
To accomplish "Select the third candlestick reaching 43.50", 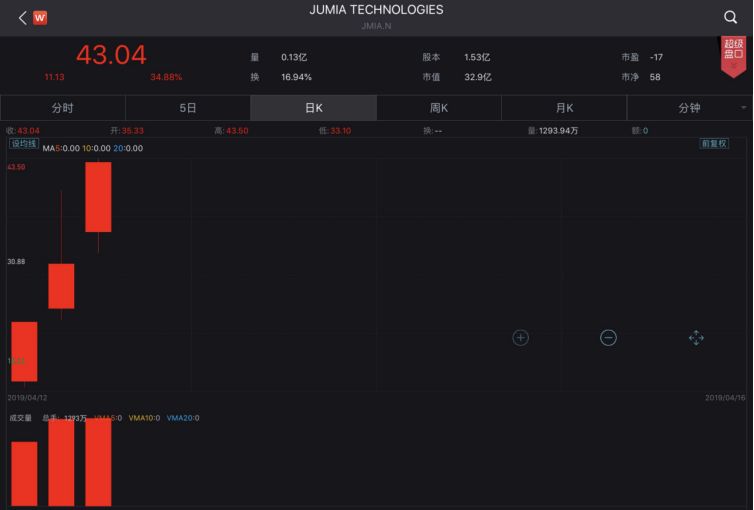I will click(x=98, y=197).
